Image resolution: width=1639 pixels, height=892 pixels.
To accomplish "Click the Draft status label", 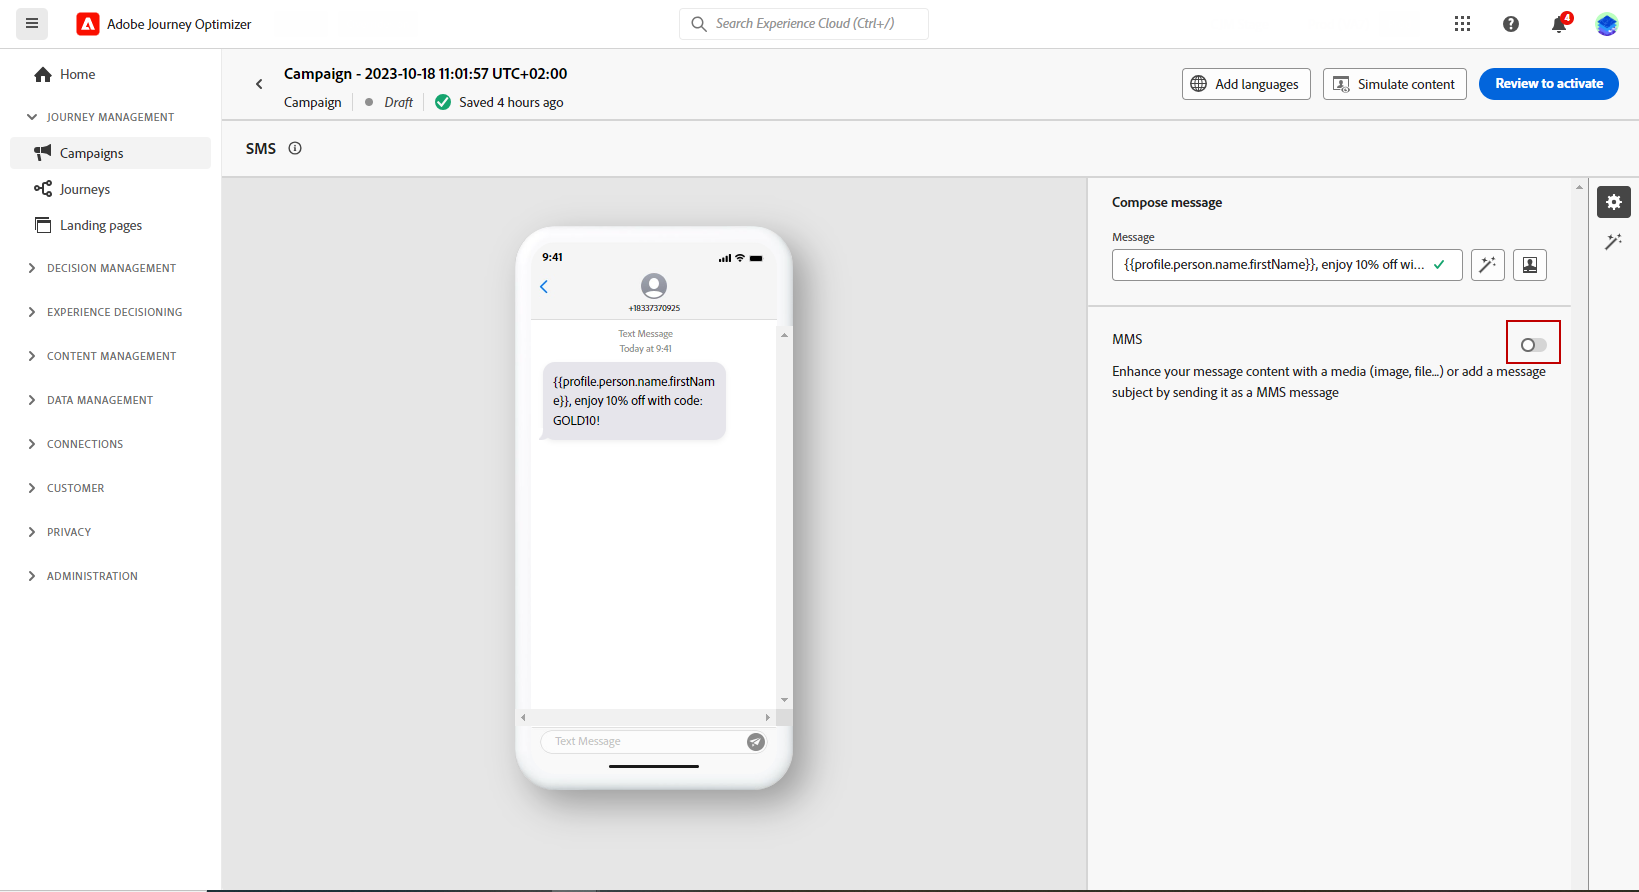I will click(x=399, y=102).
